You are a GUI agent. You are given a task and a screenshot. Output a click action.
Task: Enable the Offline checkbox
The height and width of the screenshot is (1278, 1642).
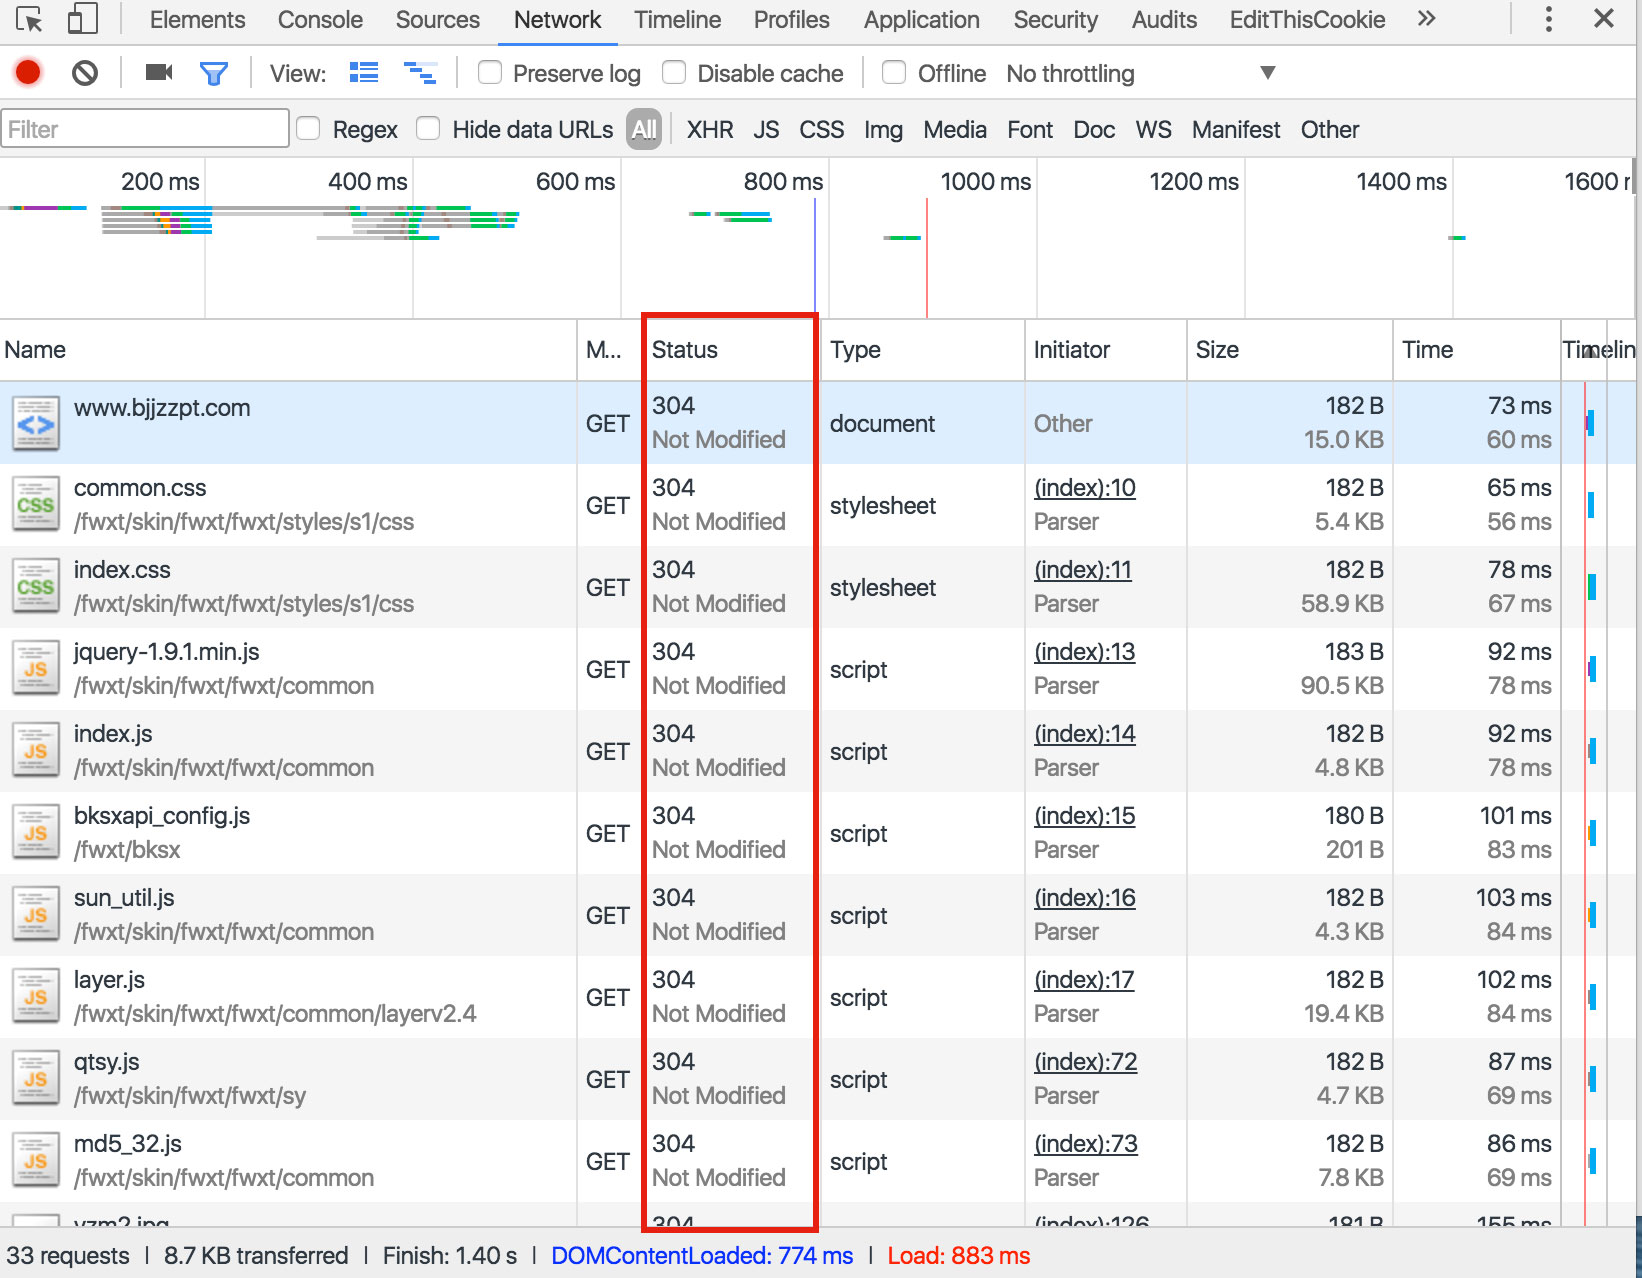click(894, 73)
